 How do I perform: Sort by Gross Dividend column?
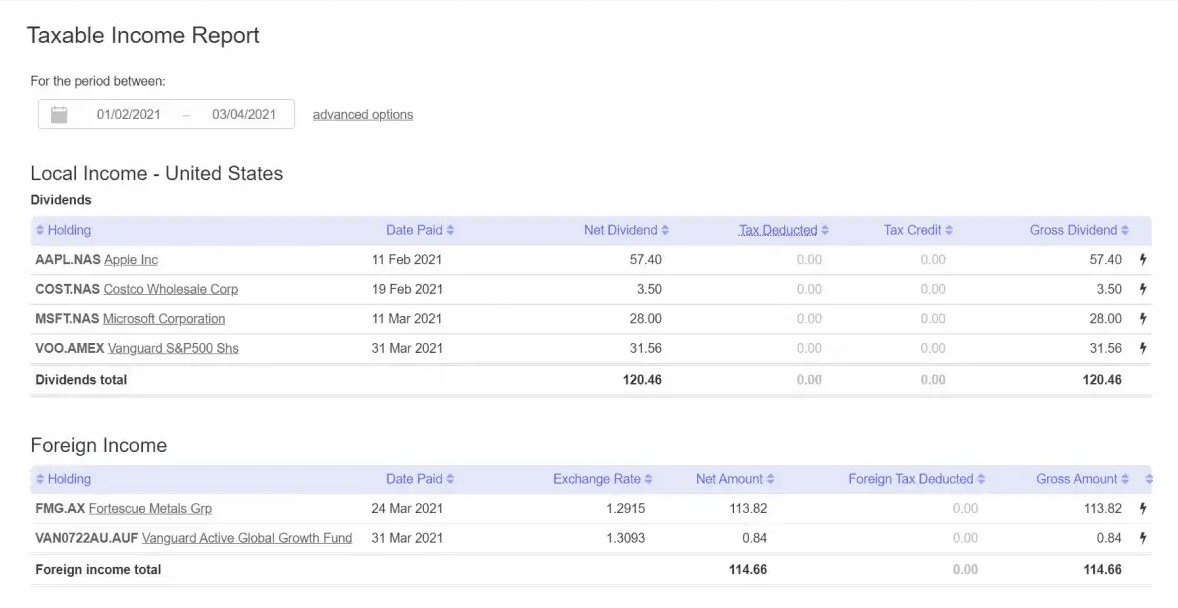coord(1079,230)
